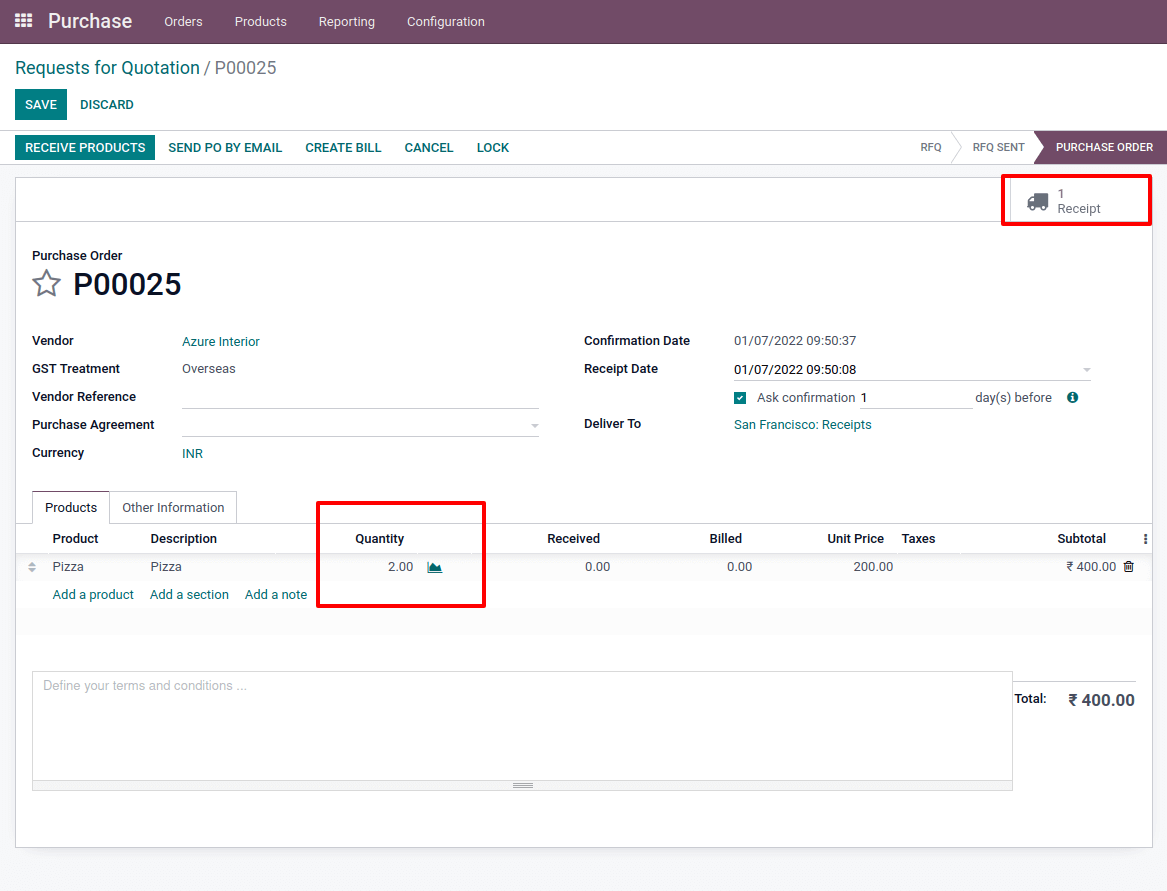
Task: Click the Pizza description cell
Action: click(x=166, y=567)
